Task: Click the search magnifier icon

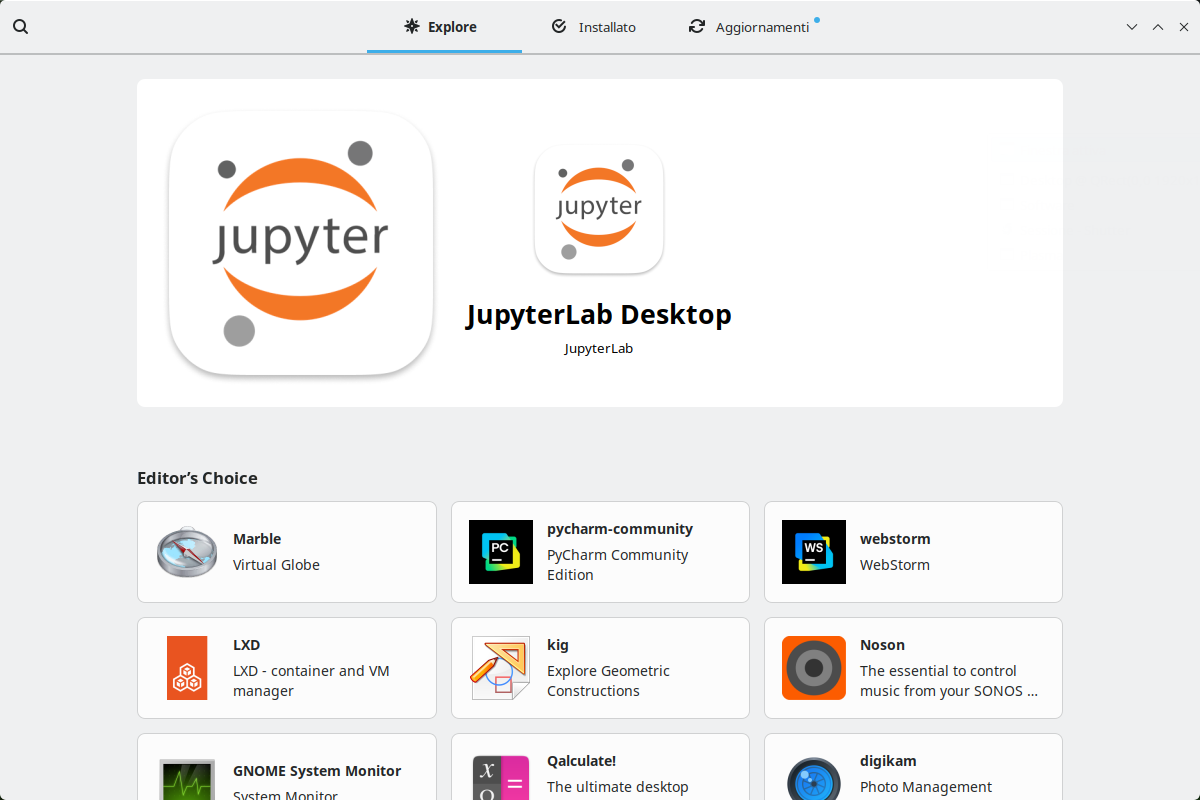Action: click(x=20, y=27)
